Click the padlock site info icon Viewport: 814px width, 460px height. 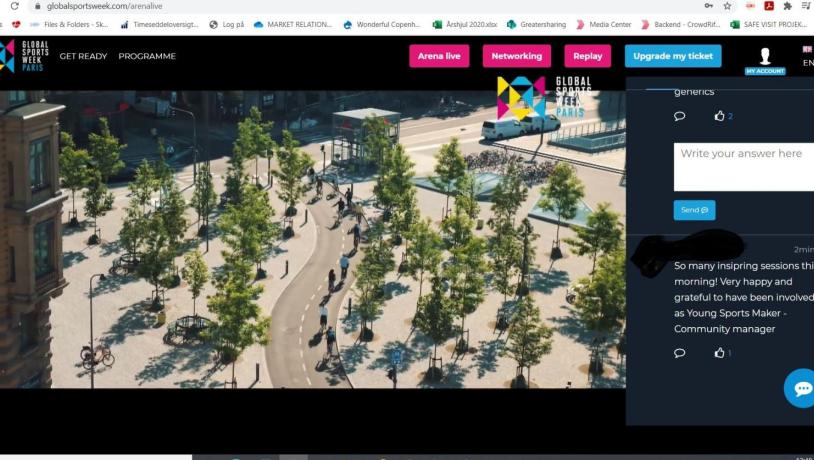tap(37, 6)
